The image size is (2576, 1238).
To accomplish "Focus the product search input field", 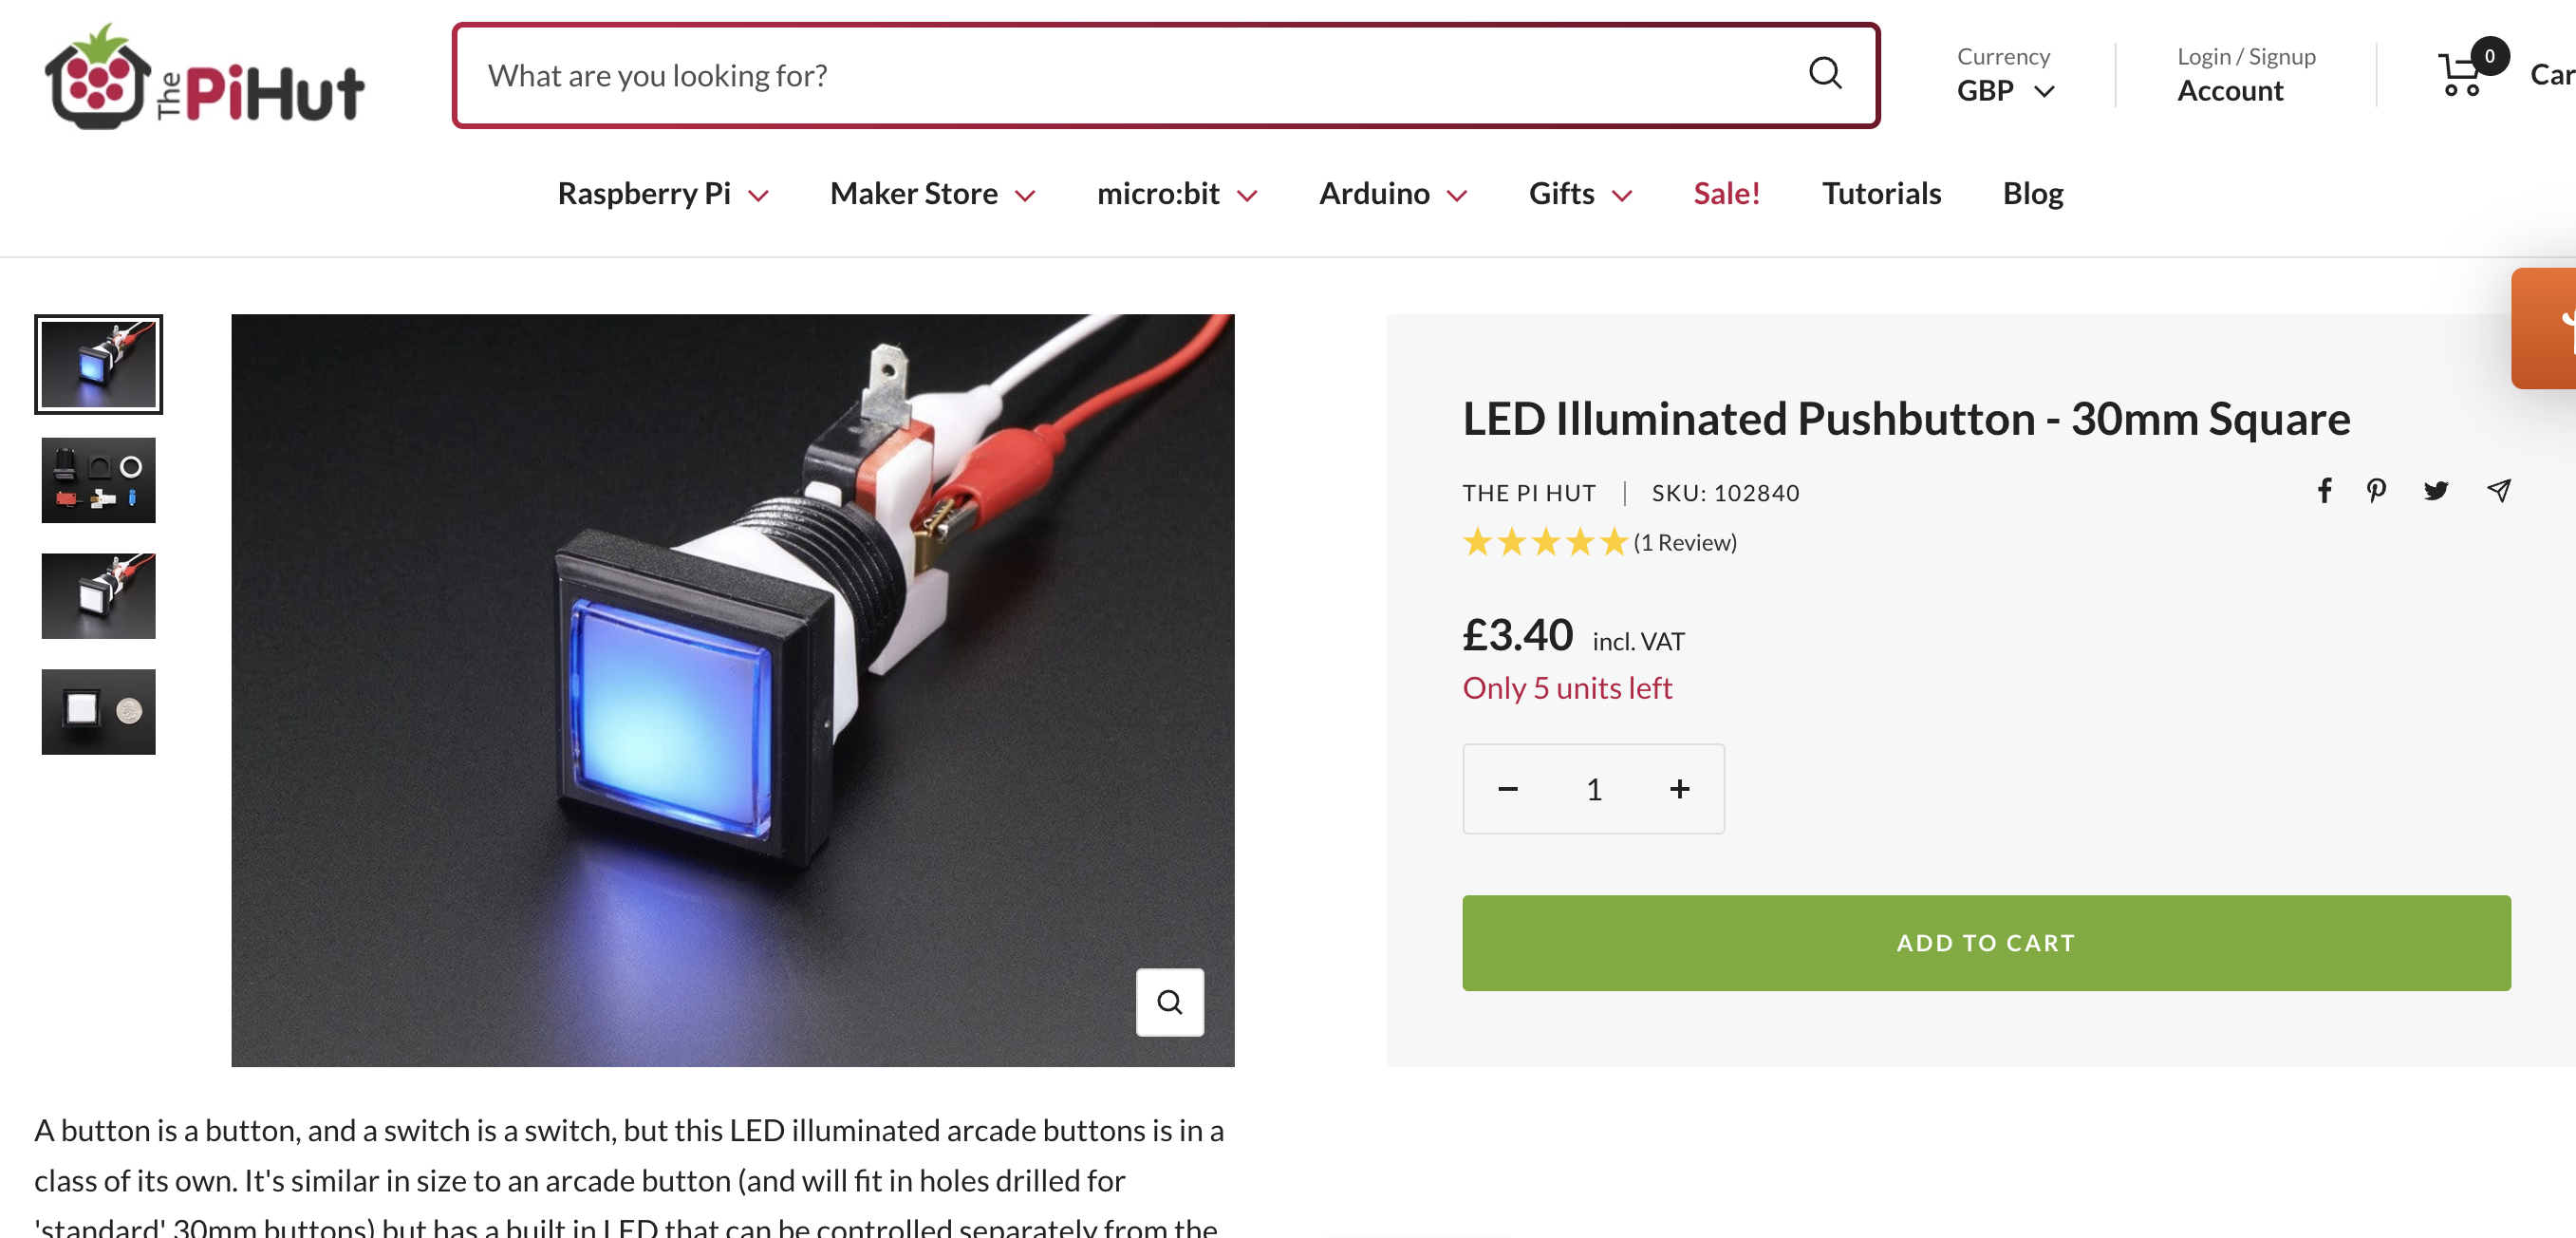I will click(x=1130, y=76).
